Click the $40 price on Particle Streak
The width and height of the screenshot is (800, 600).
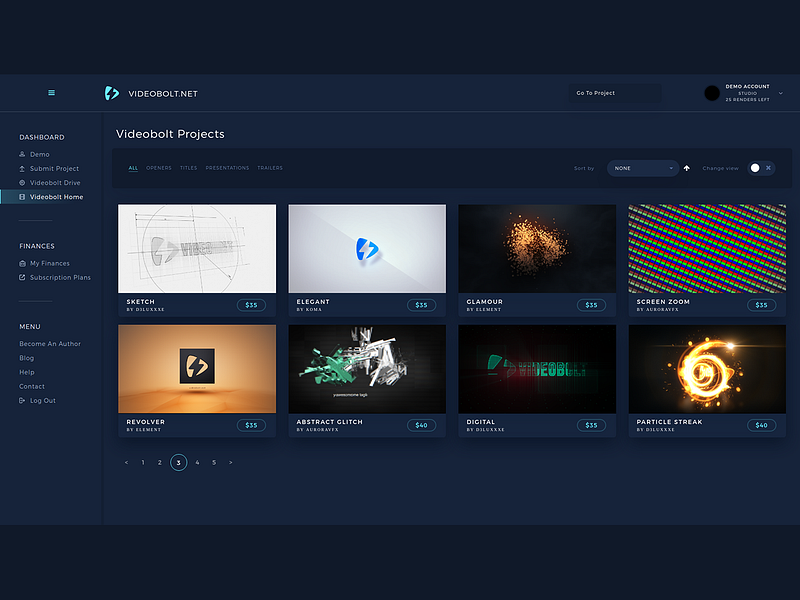click(x=761, y=425)
